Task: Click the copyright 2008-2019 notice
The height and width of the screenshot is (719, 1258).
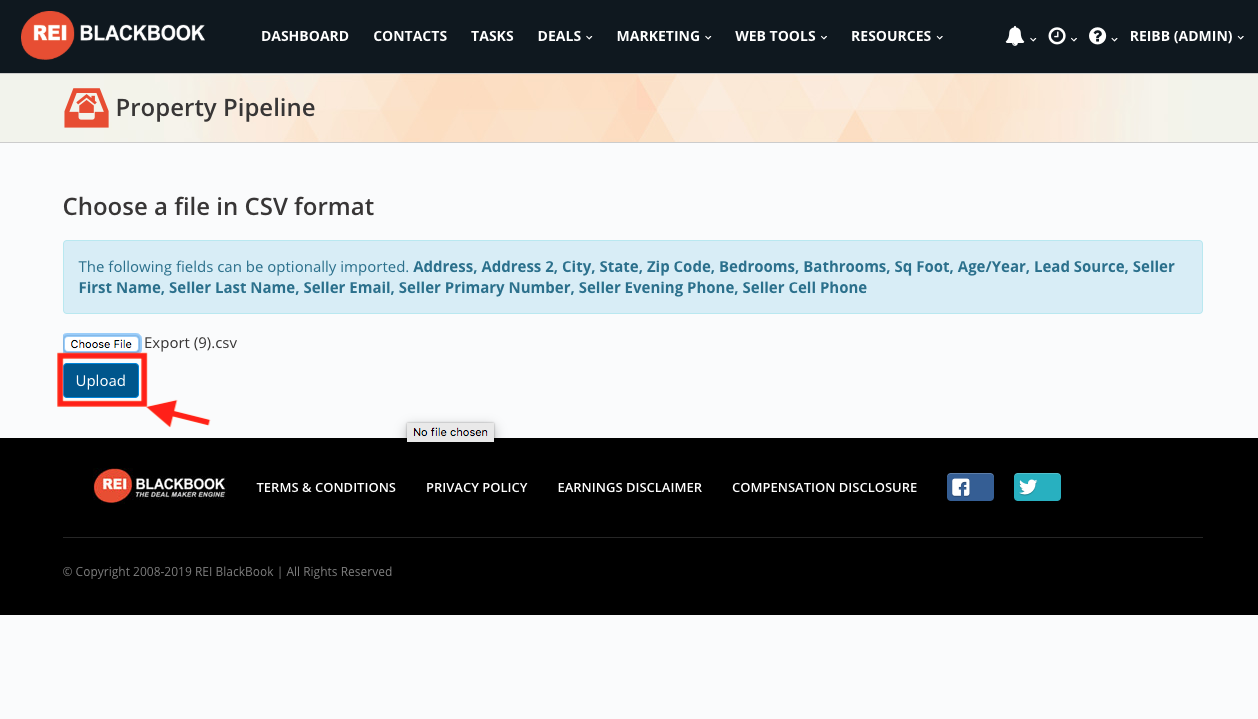Action: click(227, 572)
